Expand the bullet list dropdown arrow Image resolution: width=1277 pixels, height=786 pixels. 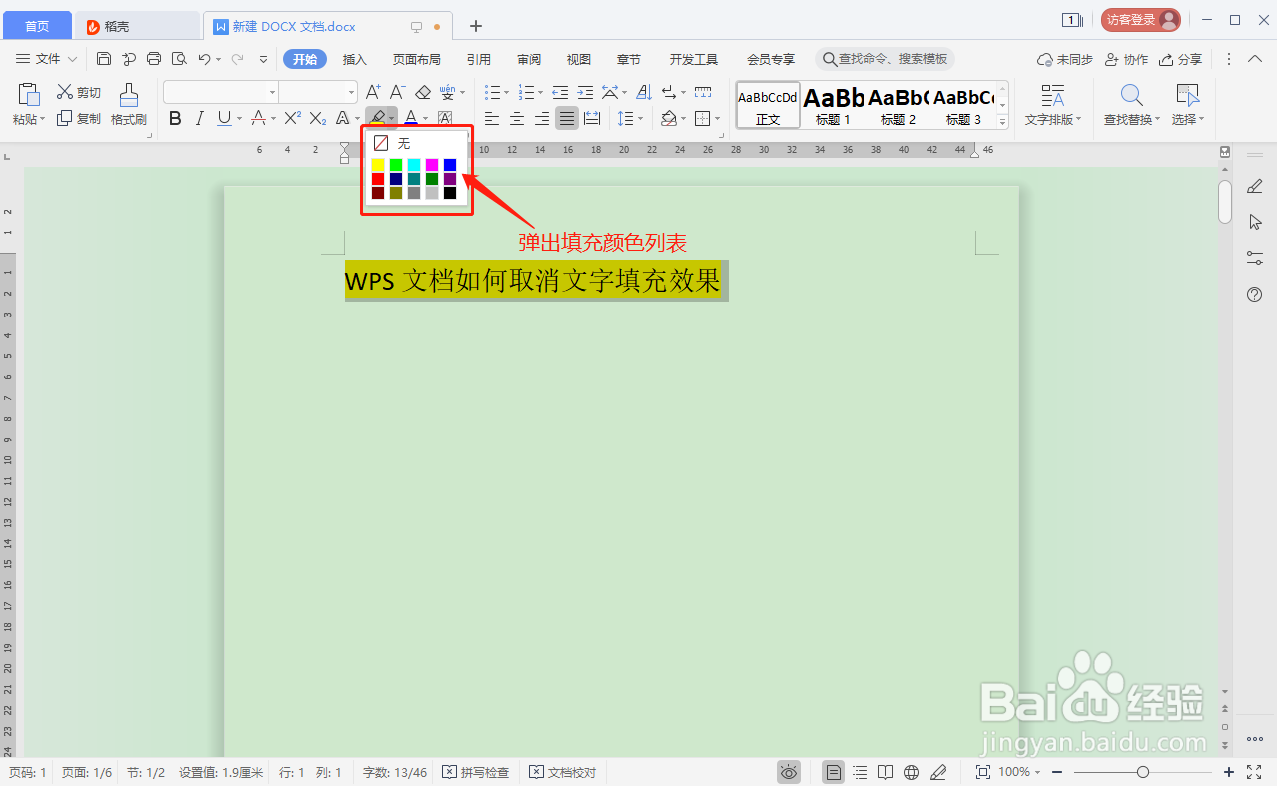click(x=507, y=92)
